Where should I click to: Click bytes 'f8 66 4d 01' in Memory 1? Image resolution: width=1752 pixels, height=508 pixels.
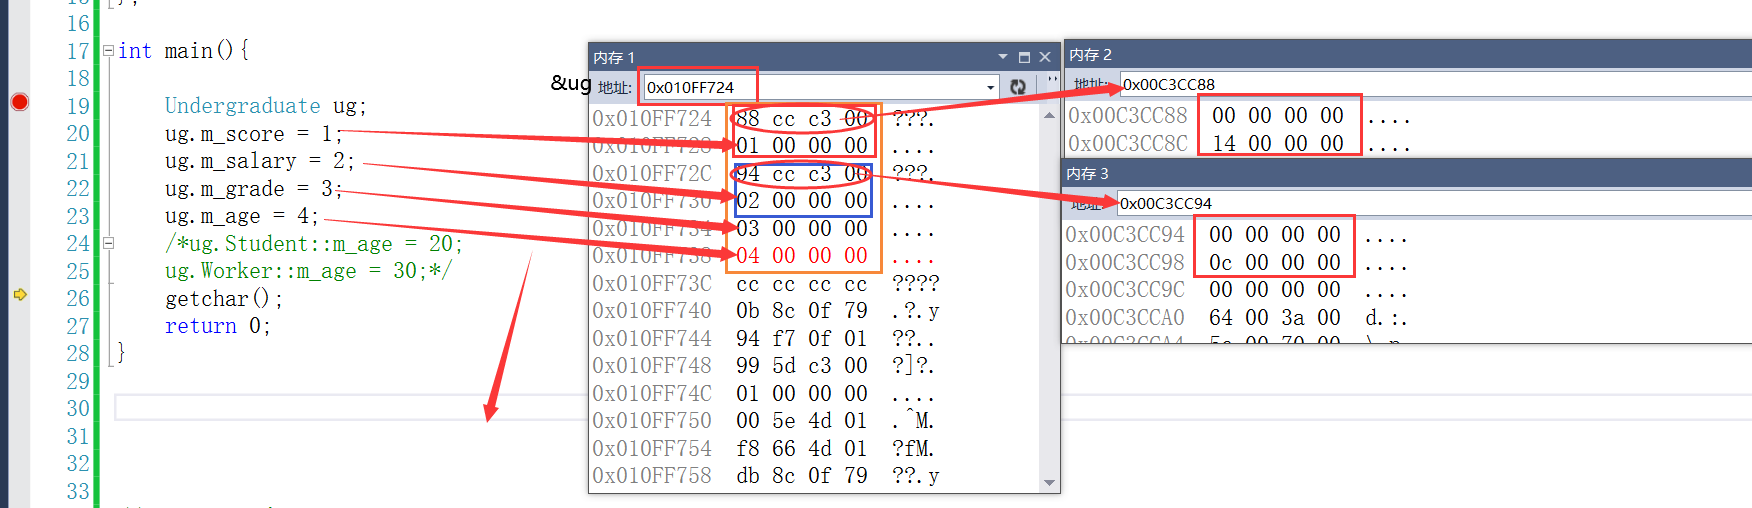802,449
